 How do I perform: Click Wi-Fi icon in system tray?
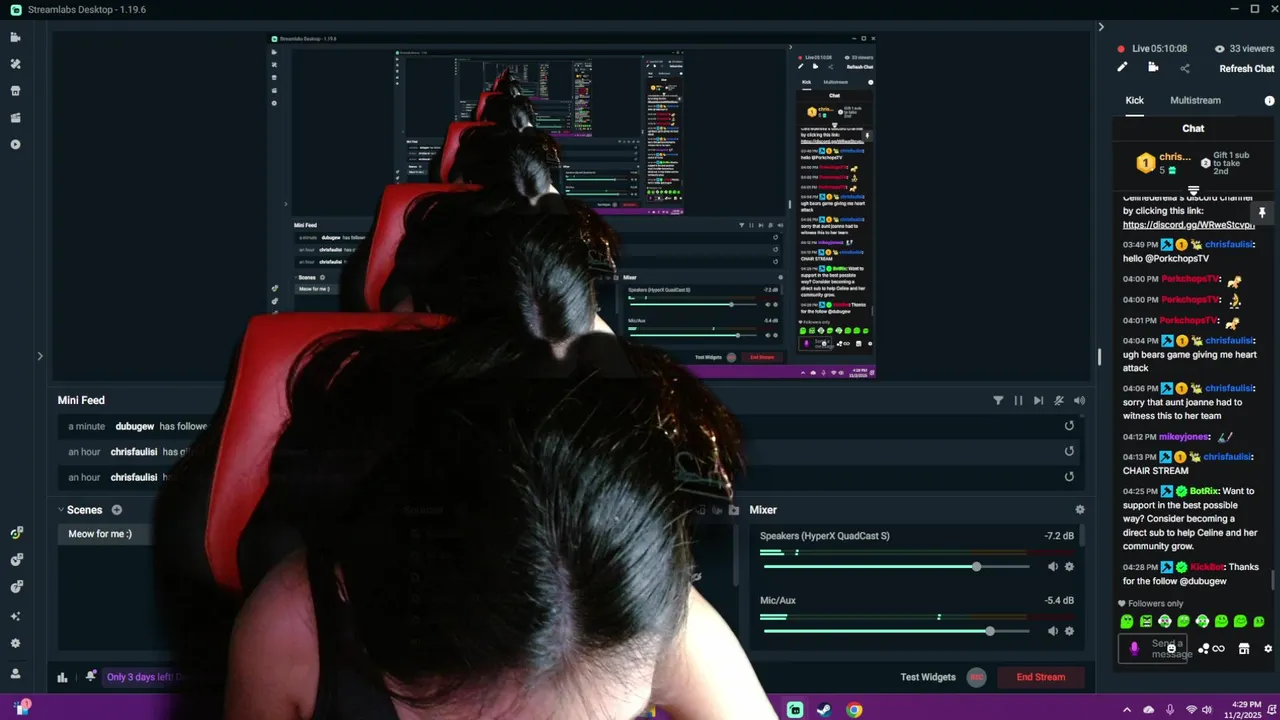[x=1192, y=710]
